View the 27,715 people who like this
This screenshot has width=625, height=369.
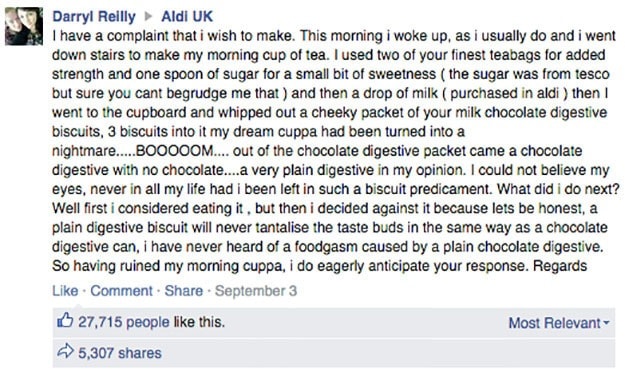[124, 322]
